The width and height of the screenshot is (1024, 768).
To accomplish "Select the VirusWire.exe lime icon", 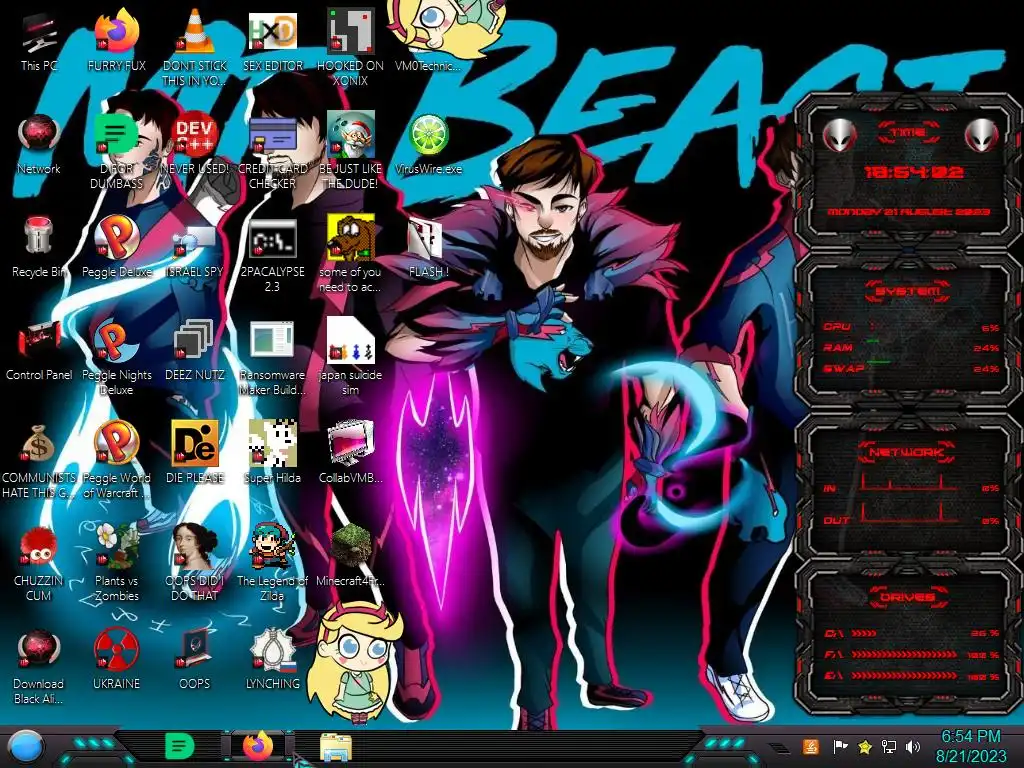I will (428, 135).
